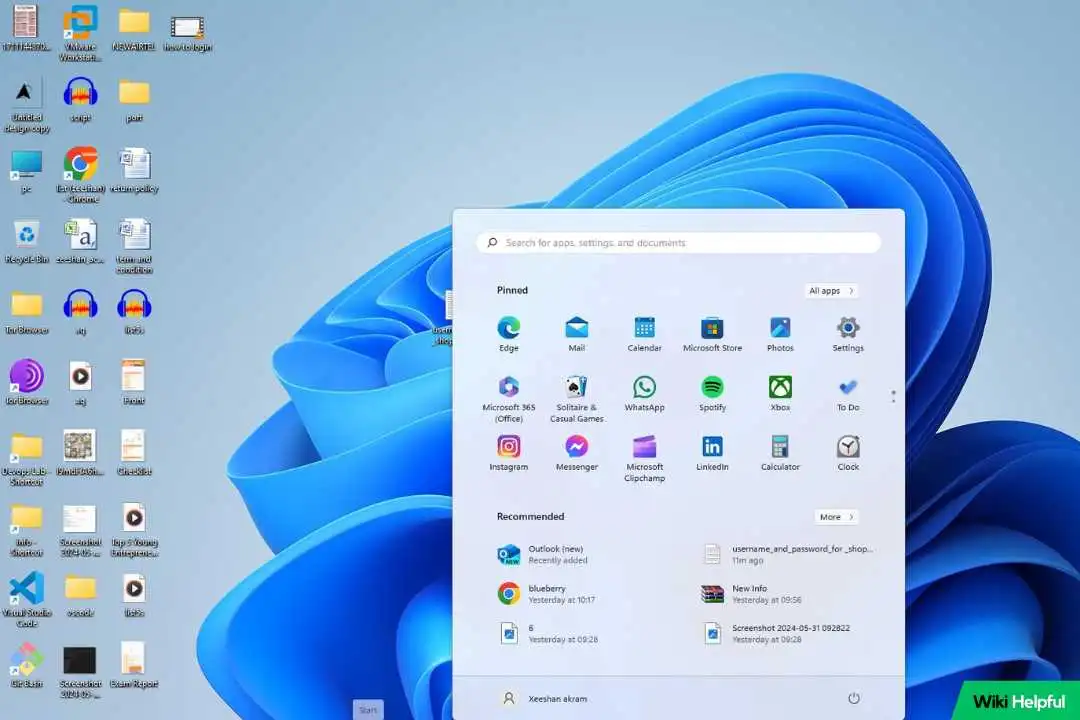
Task: Click the Start menu search box
Action: (x=678, y=243)
